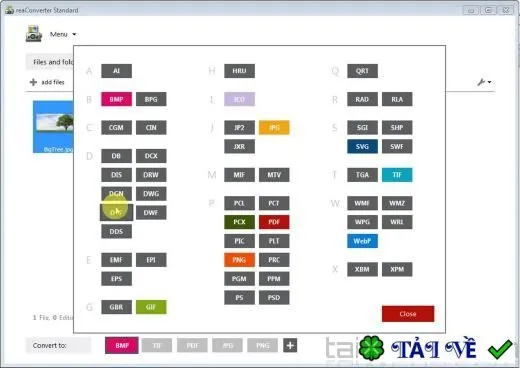The width and height of the screenshot is (520, 368).
Task: Toggle JPG in the Convert to bar
Action: point(228,346)
